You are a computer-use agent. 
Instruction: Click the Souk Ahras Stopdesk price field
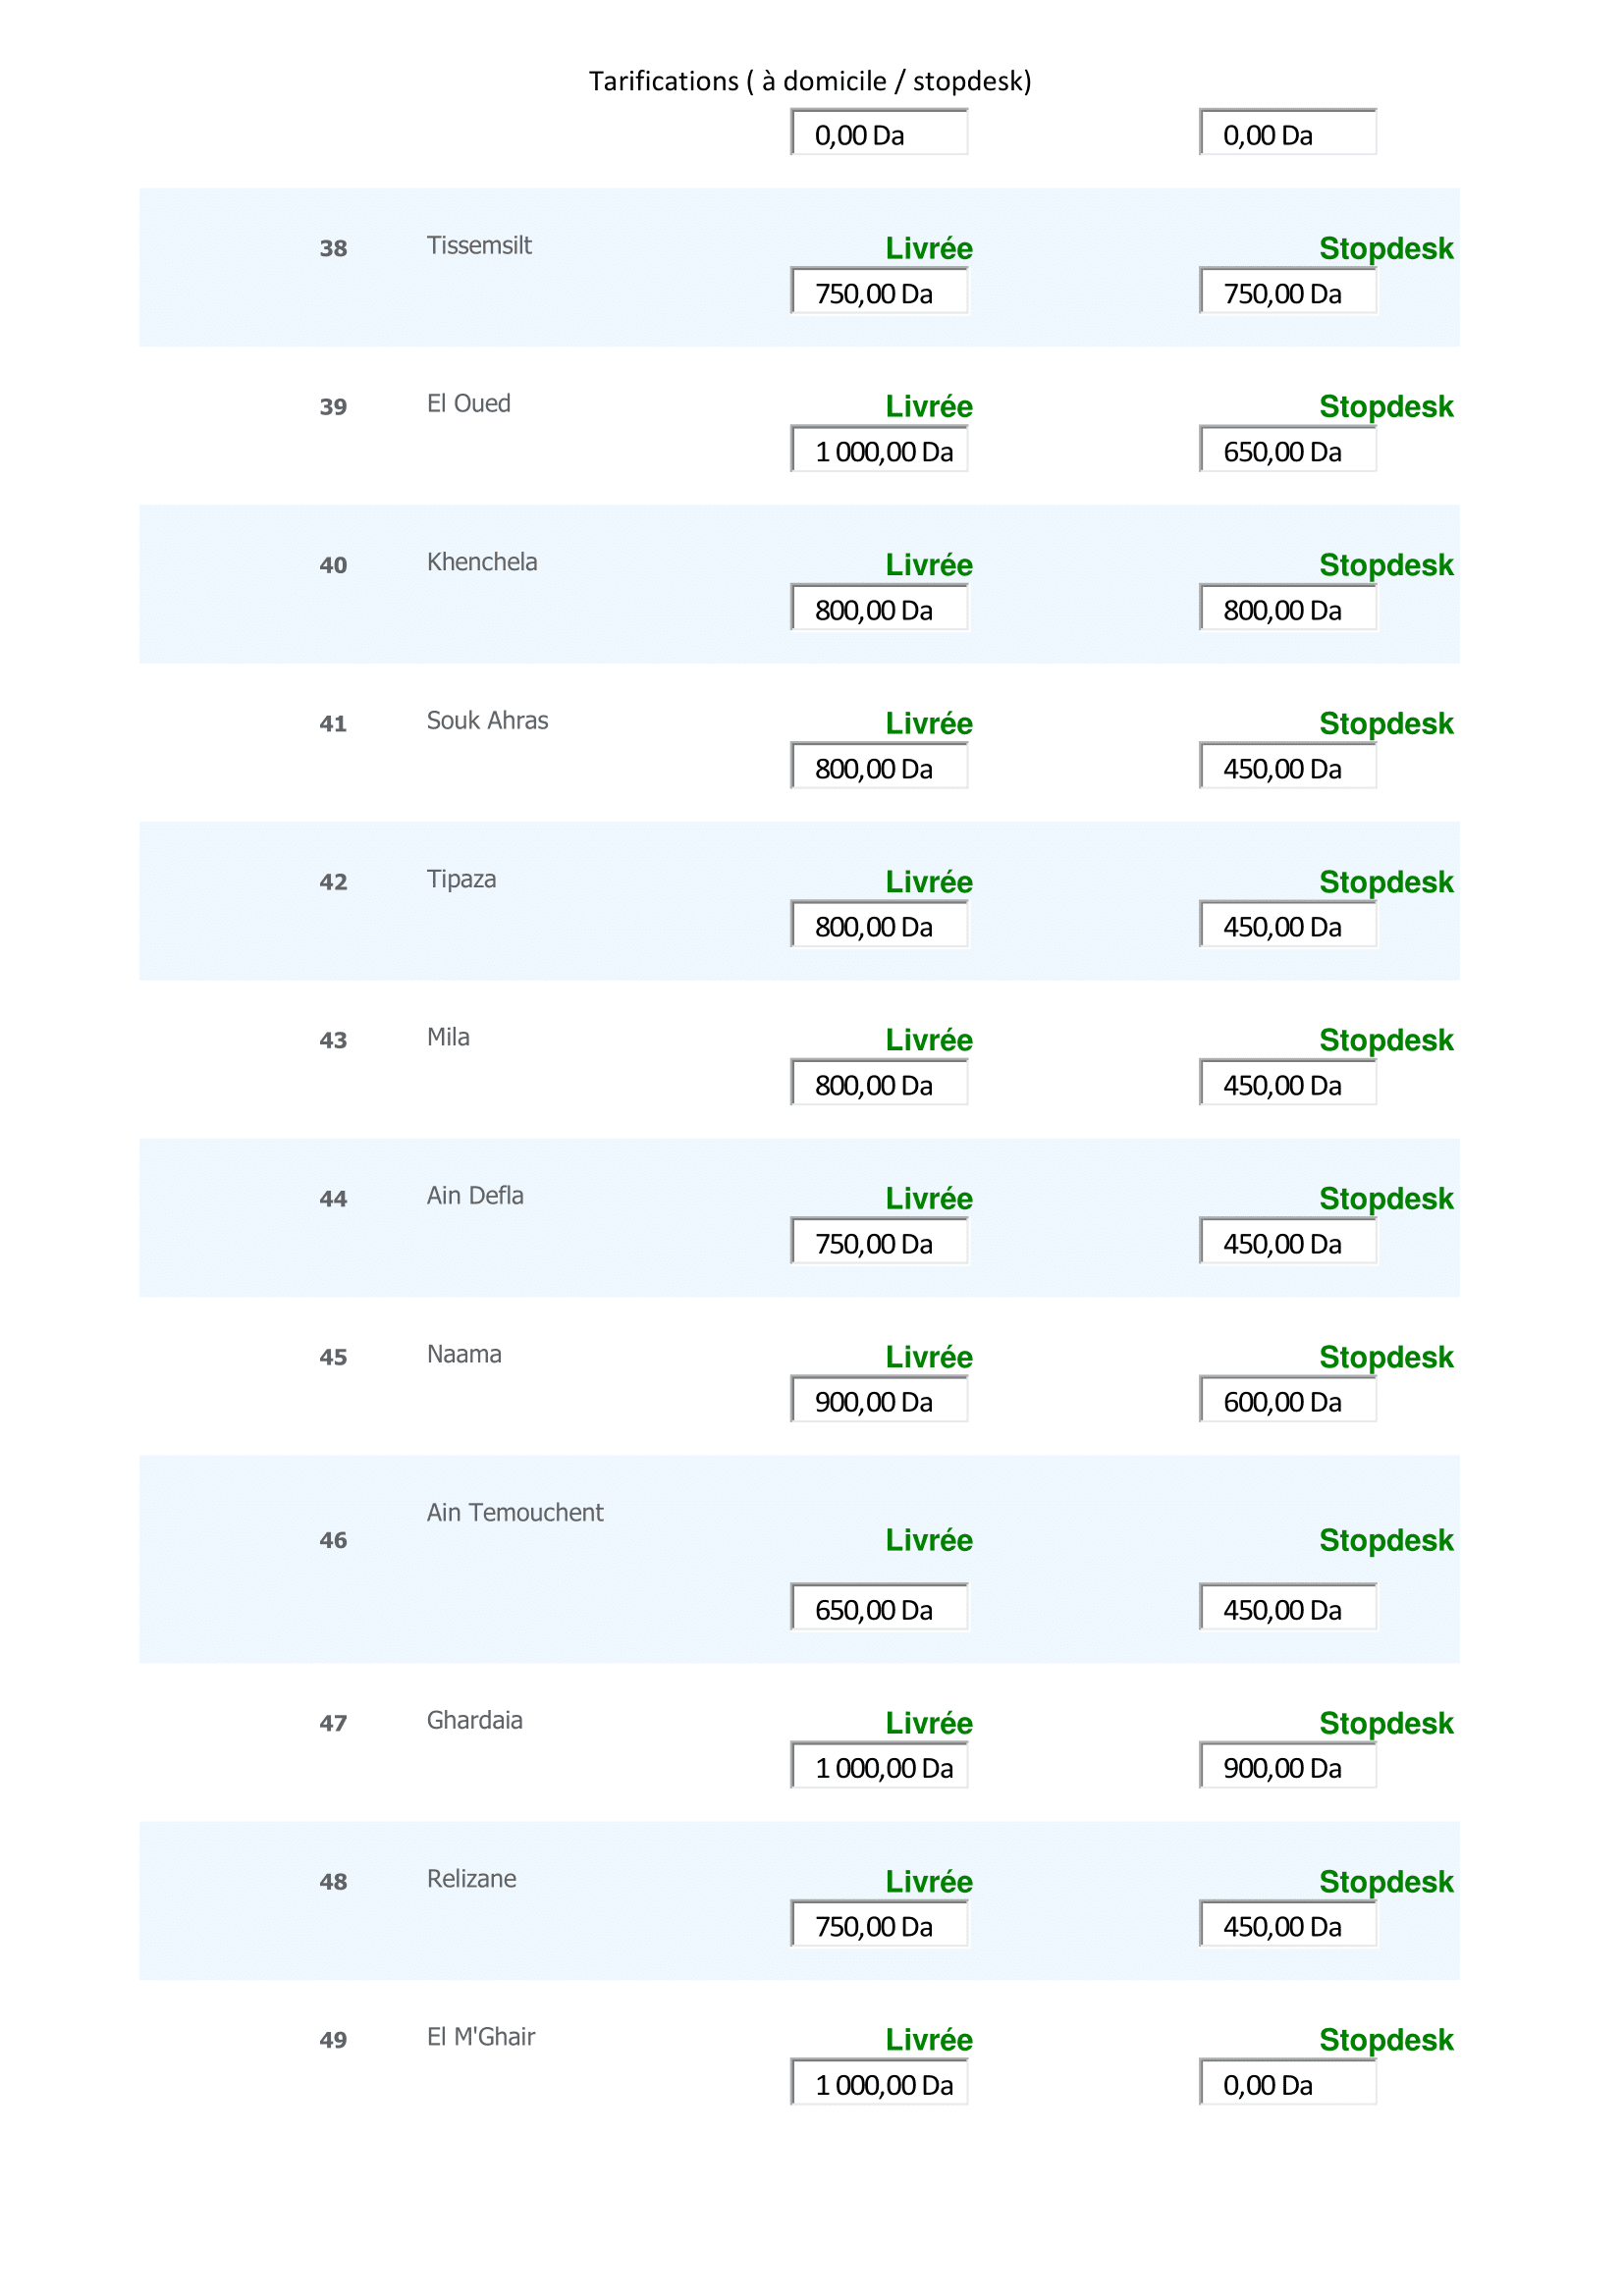pyautogui.click(x=1287, y=767)
